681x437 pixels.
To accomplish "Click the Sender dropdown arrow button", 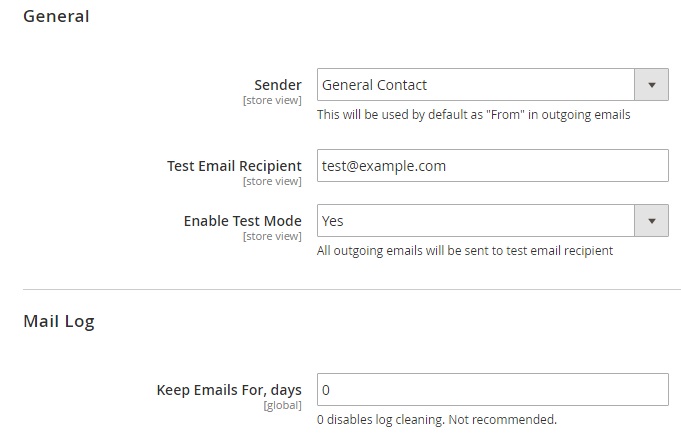I will tap(652, 85).
